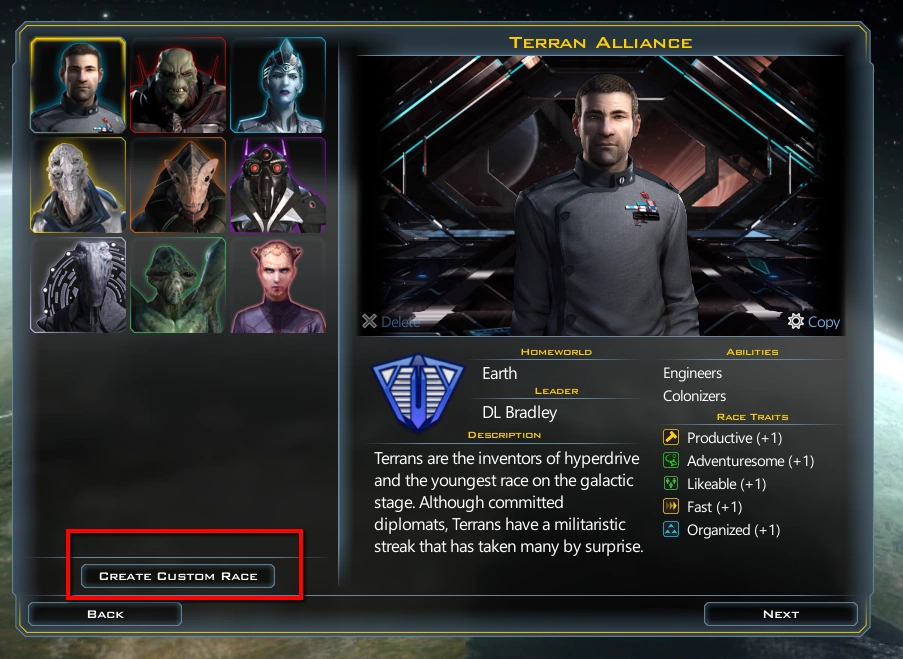903x659 pixels.
Task: Go back with the Back button
Action: coord(105,614)
